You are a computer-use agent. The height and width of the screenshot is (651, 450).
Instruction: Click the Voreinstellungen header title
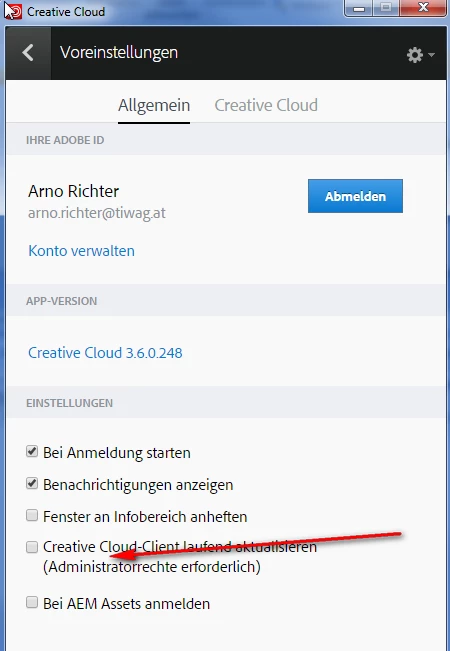click(x=119, y=53)
